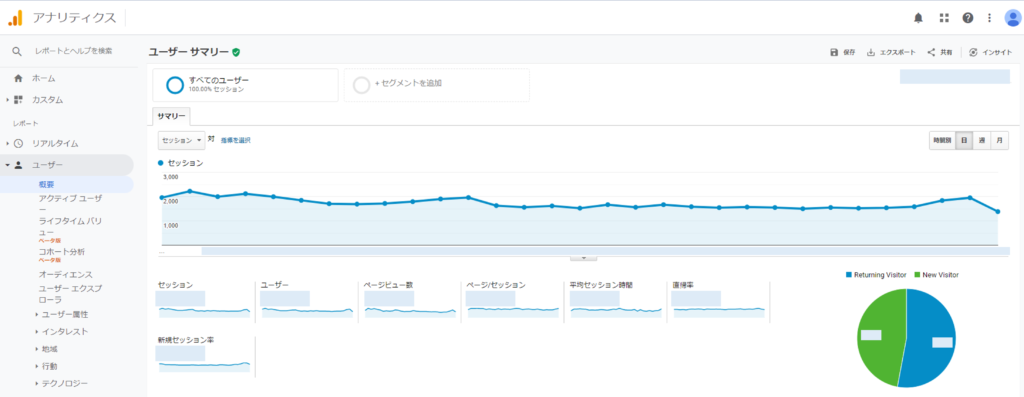Image resolution: width=1024 pixels, height=397 pixels.
Task: Click the 保存 save disk icon
Action: tap(834, 52)
